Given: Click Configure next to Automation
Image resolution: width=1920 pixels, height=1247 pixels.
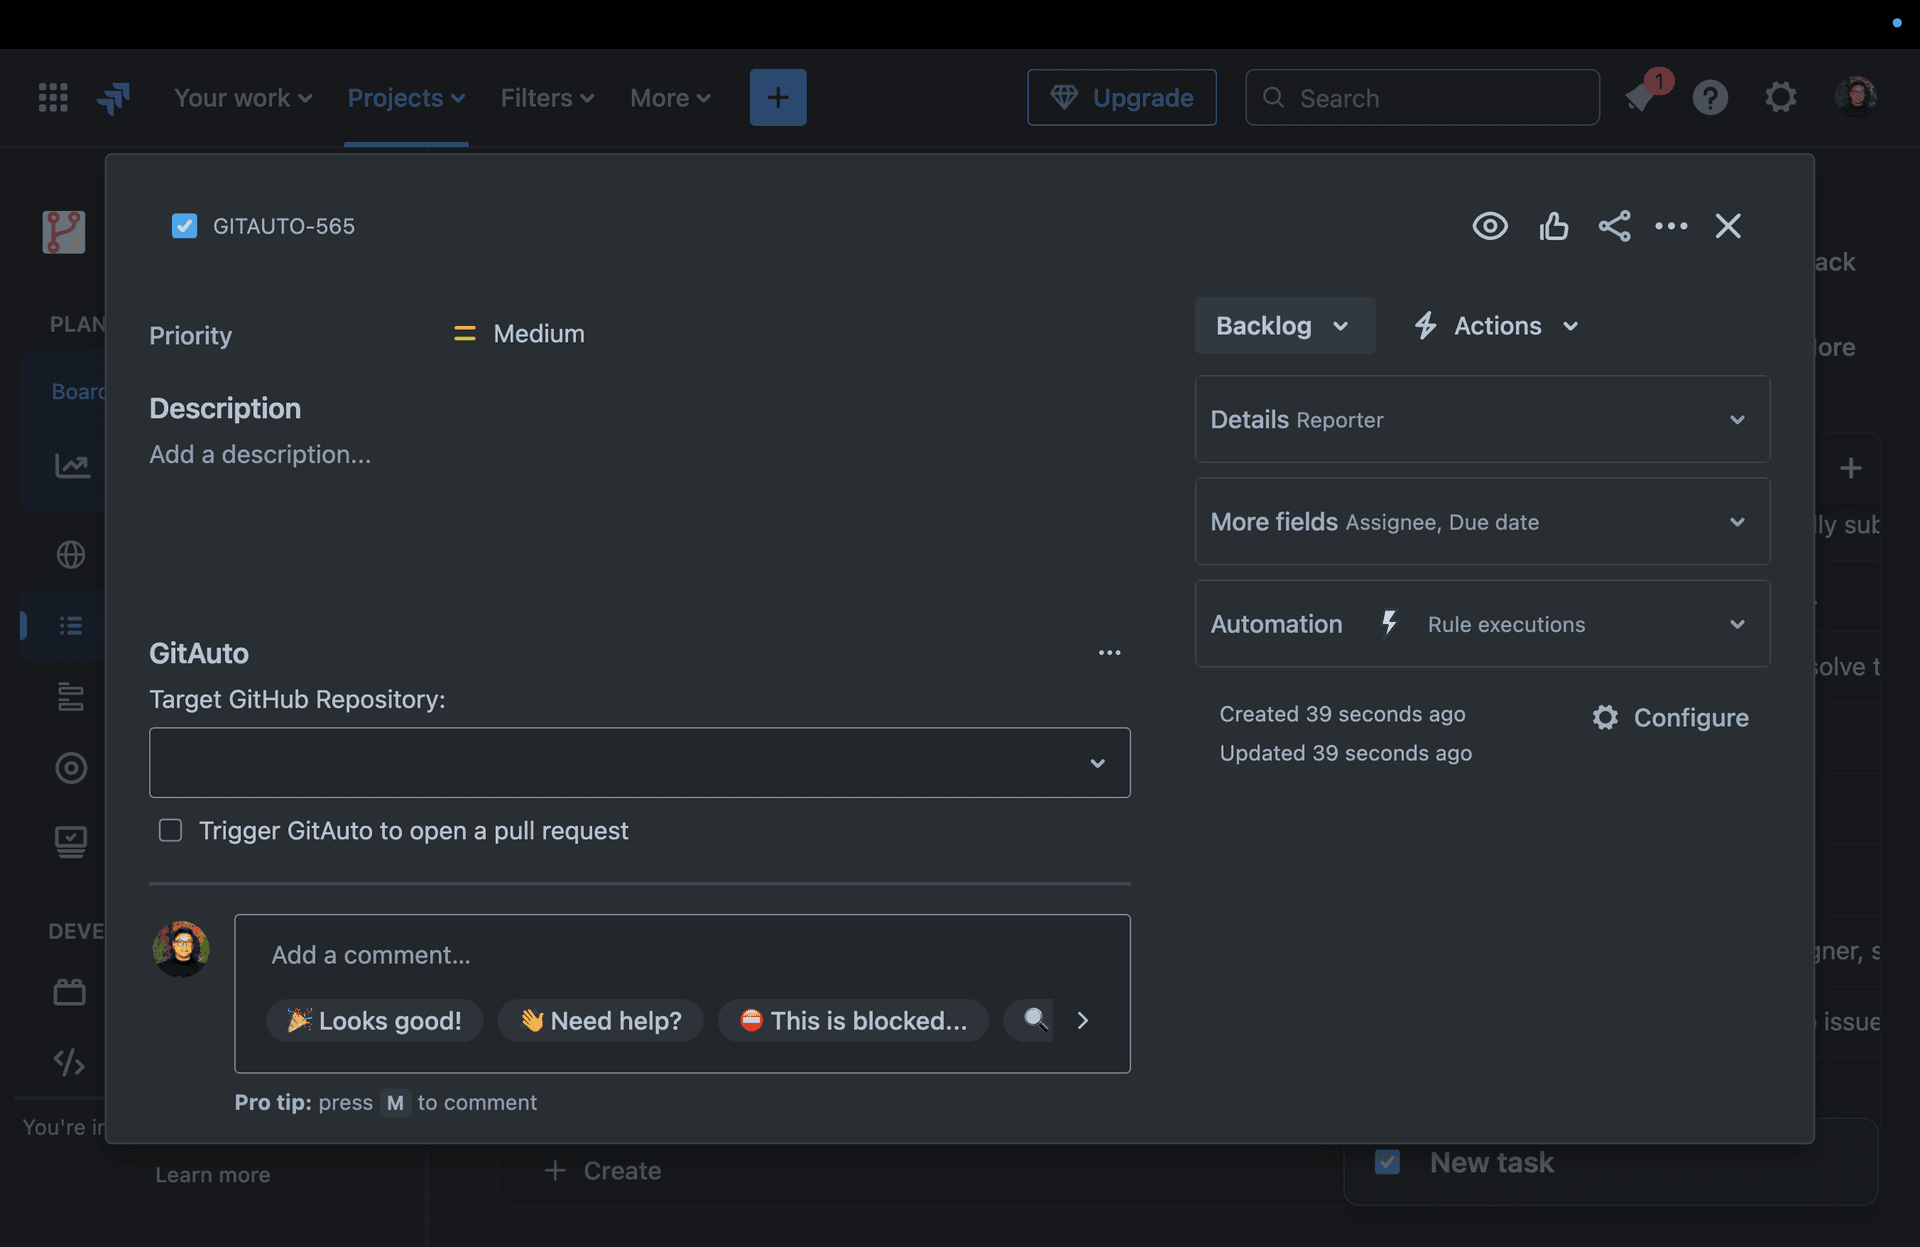Looking at the screenshot, I should click(x=1670, y=716).
